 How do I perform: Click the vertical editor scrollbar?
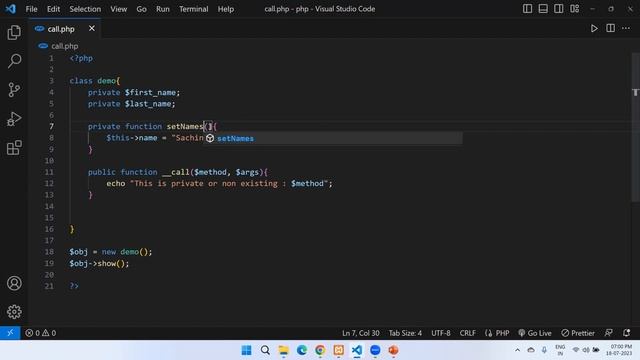[635, 127]
